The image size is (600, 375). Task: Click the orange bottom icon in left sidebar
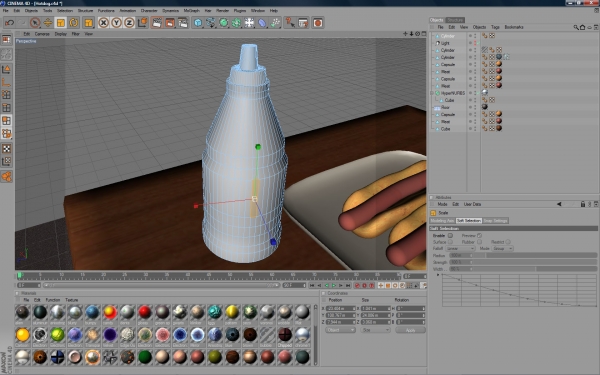pyautogui.click(x=7, y=176)
